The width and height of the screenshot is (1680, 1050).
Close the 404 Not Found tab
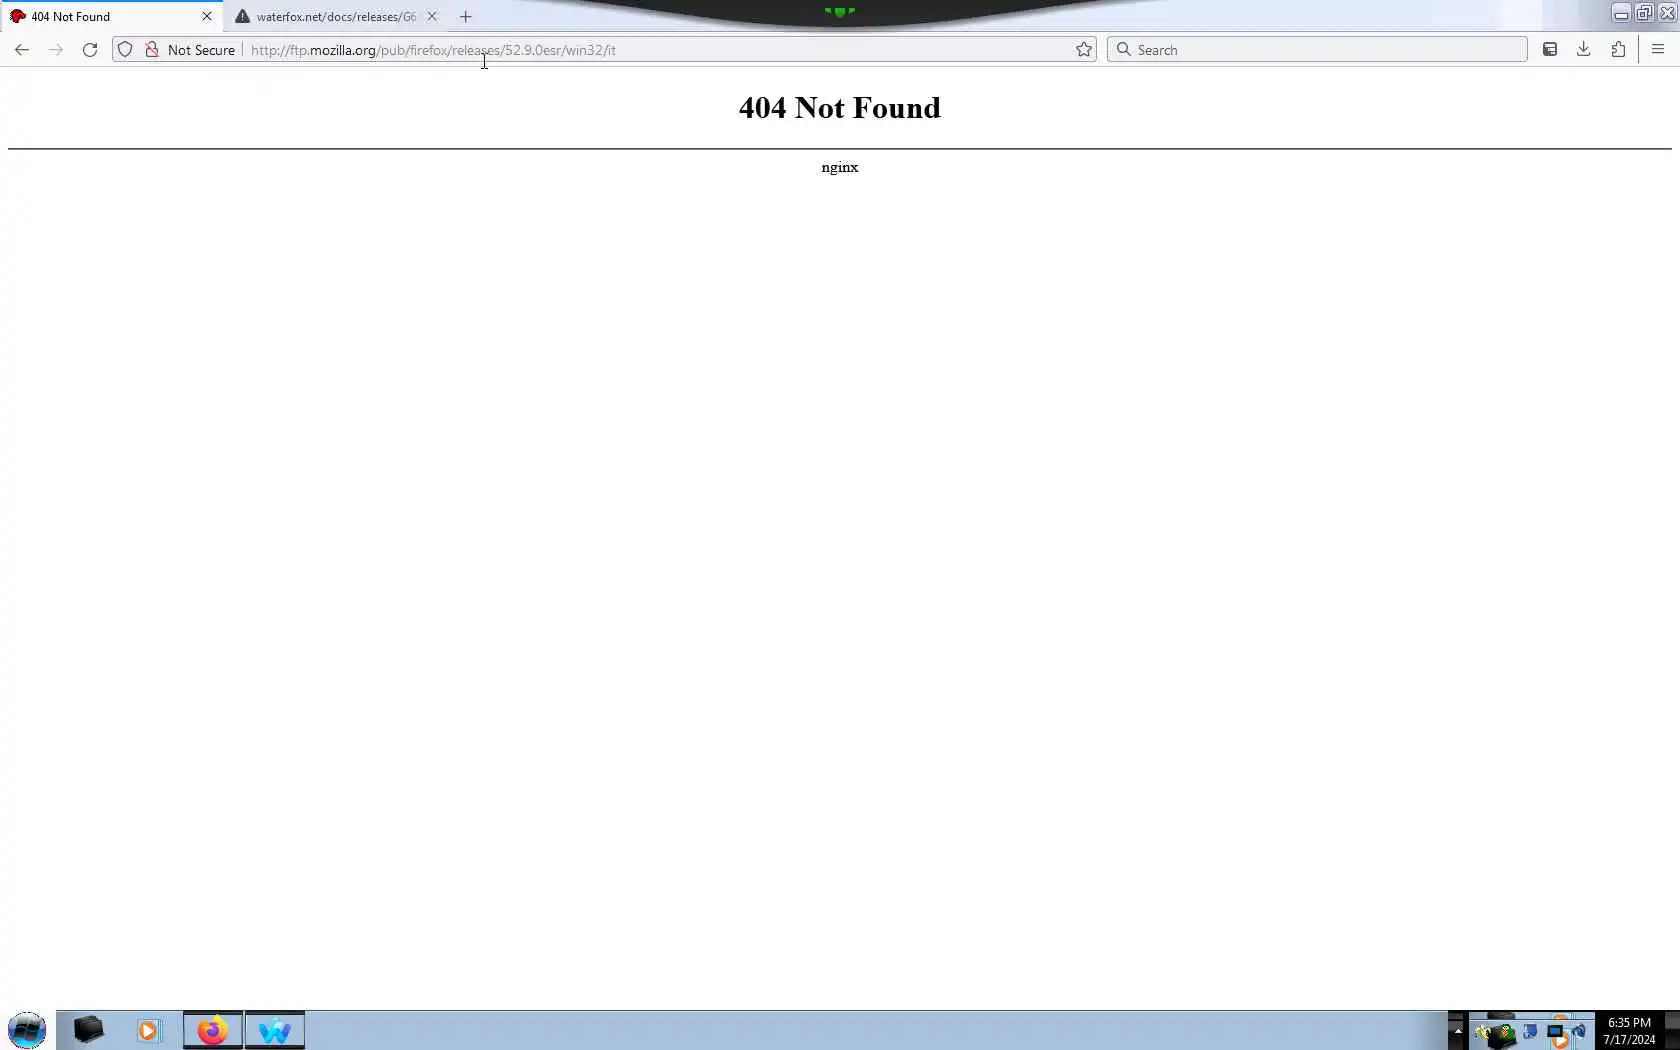pos(207,17)
